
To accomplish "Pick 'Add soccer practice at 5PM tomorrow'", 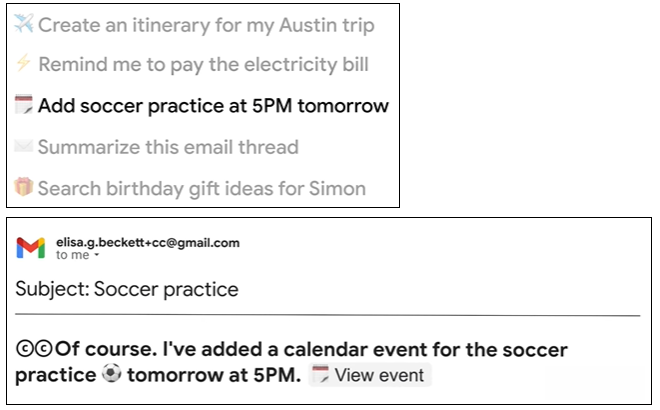I will pos(213,106).
